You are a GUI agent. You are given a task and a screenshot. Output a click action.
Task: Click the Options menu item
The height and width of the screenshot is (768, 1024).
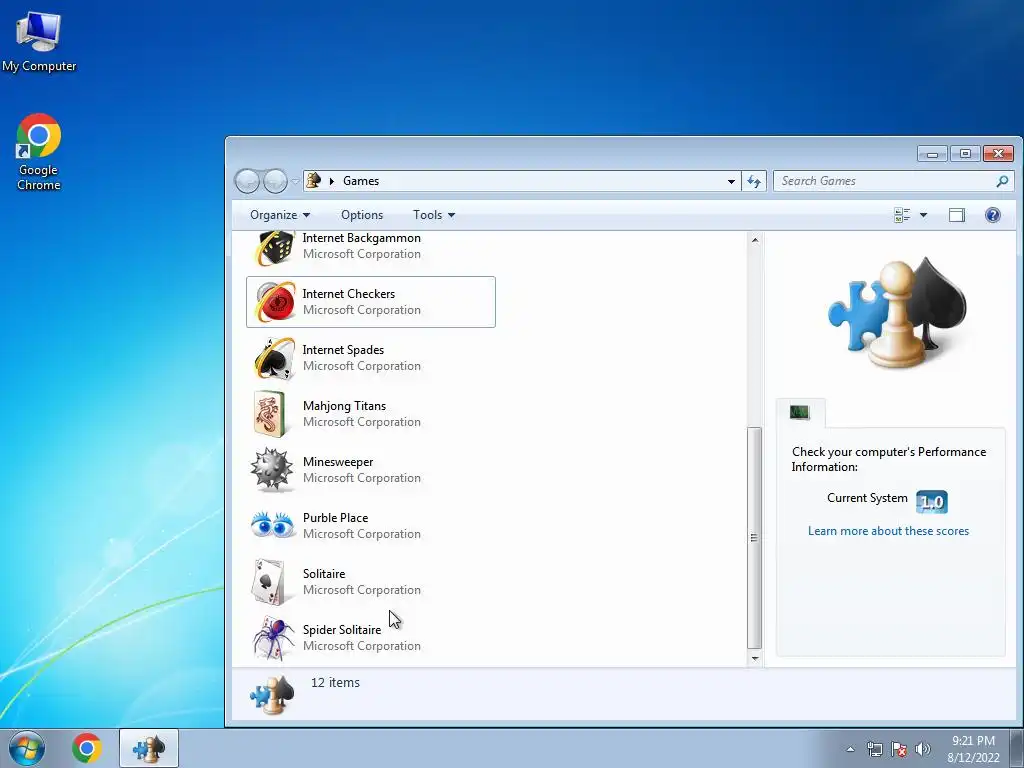point(362,215)
